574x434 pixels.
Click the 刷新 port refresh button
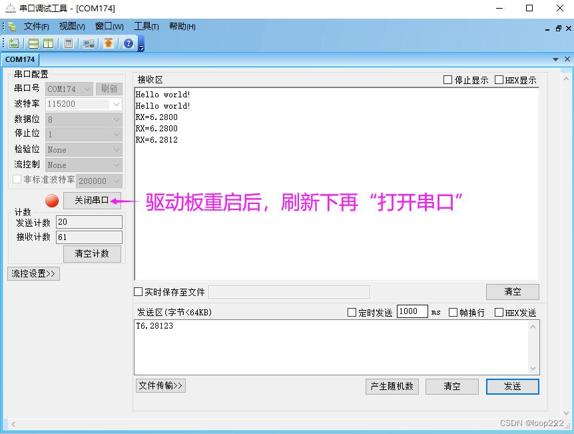tap(109, 89)
